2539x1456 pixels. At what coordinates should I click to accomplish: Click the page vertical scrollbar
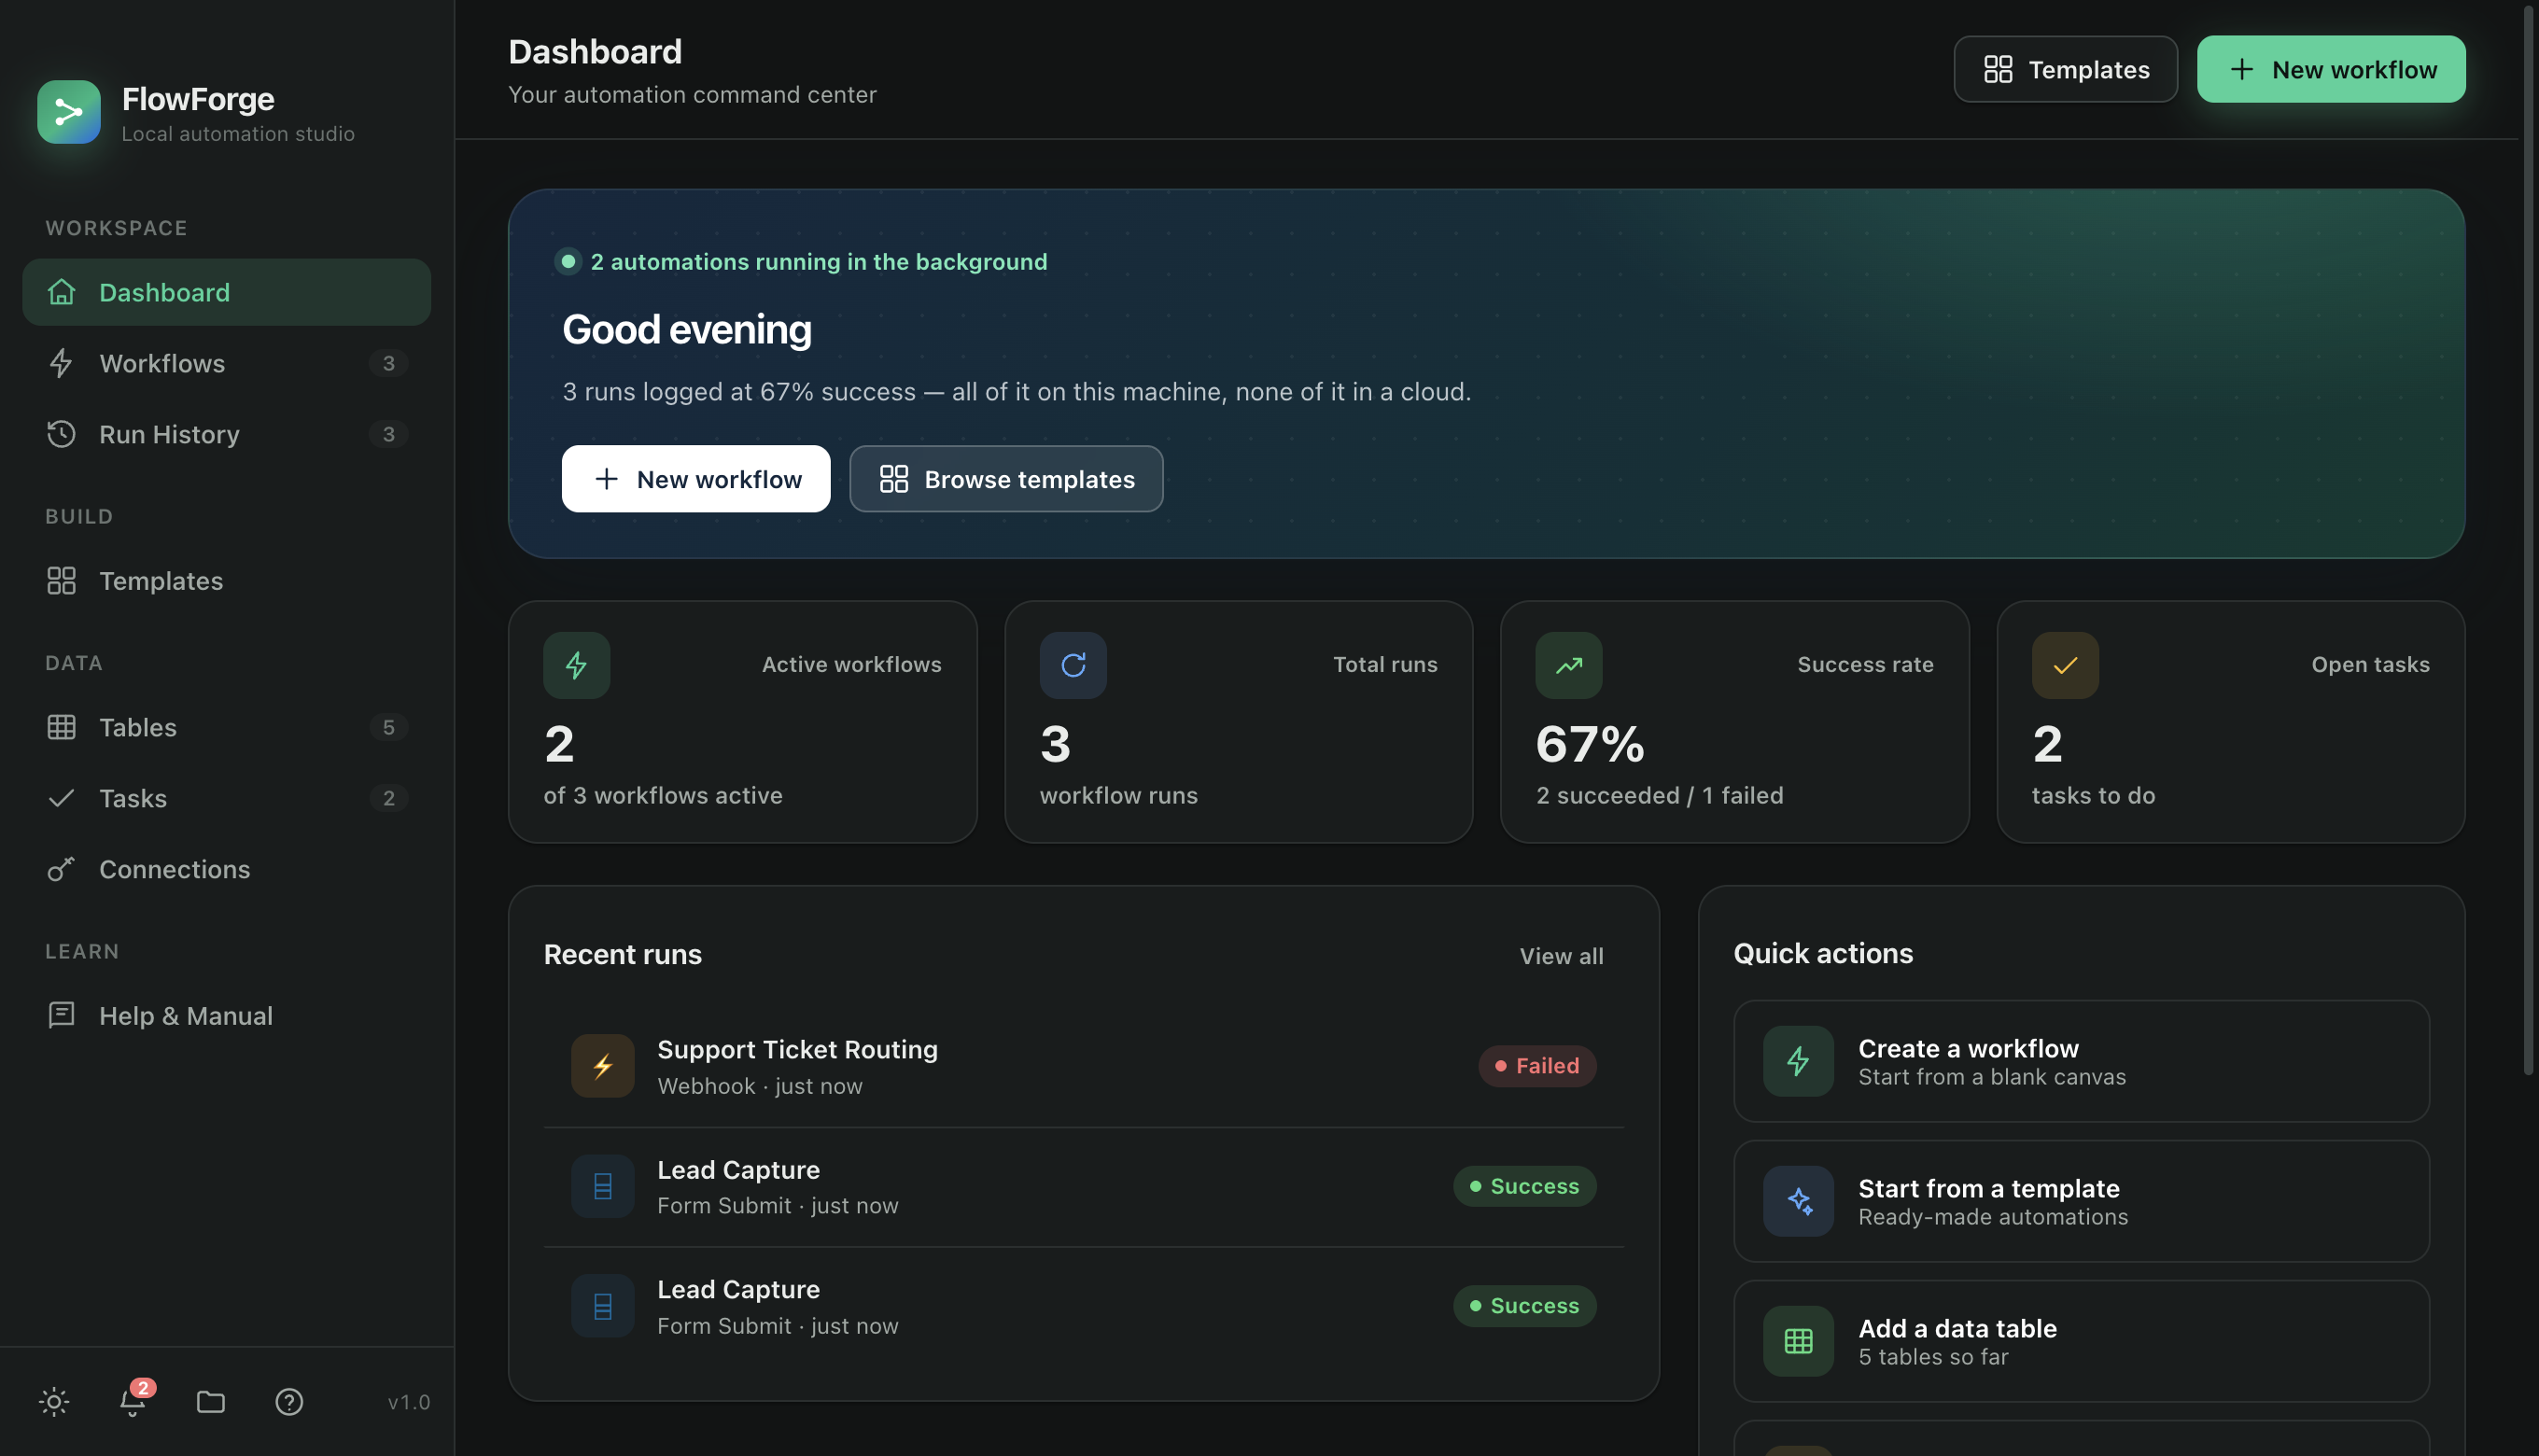click(2529, 540)
